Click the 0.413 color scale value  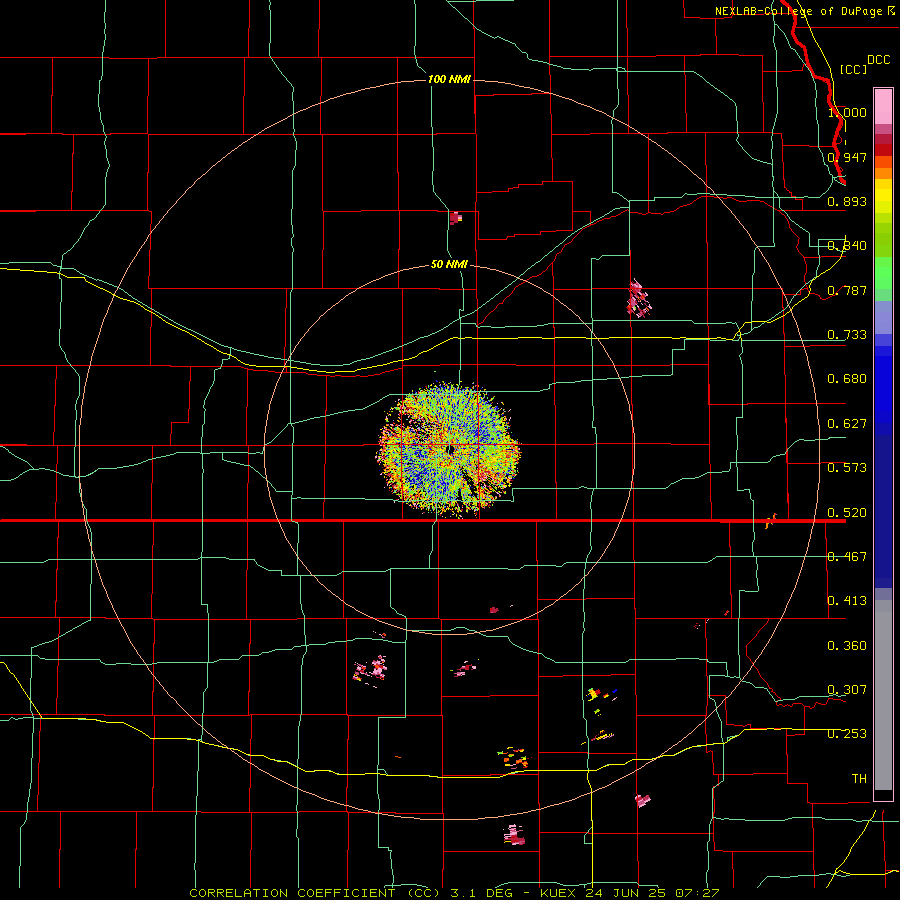847,601
